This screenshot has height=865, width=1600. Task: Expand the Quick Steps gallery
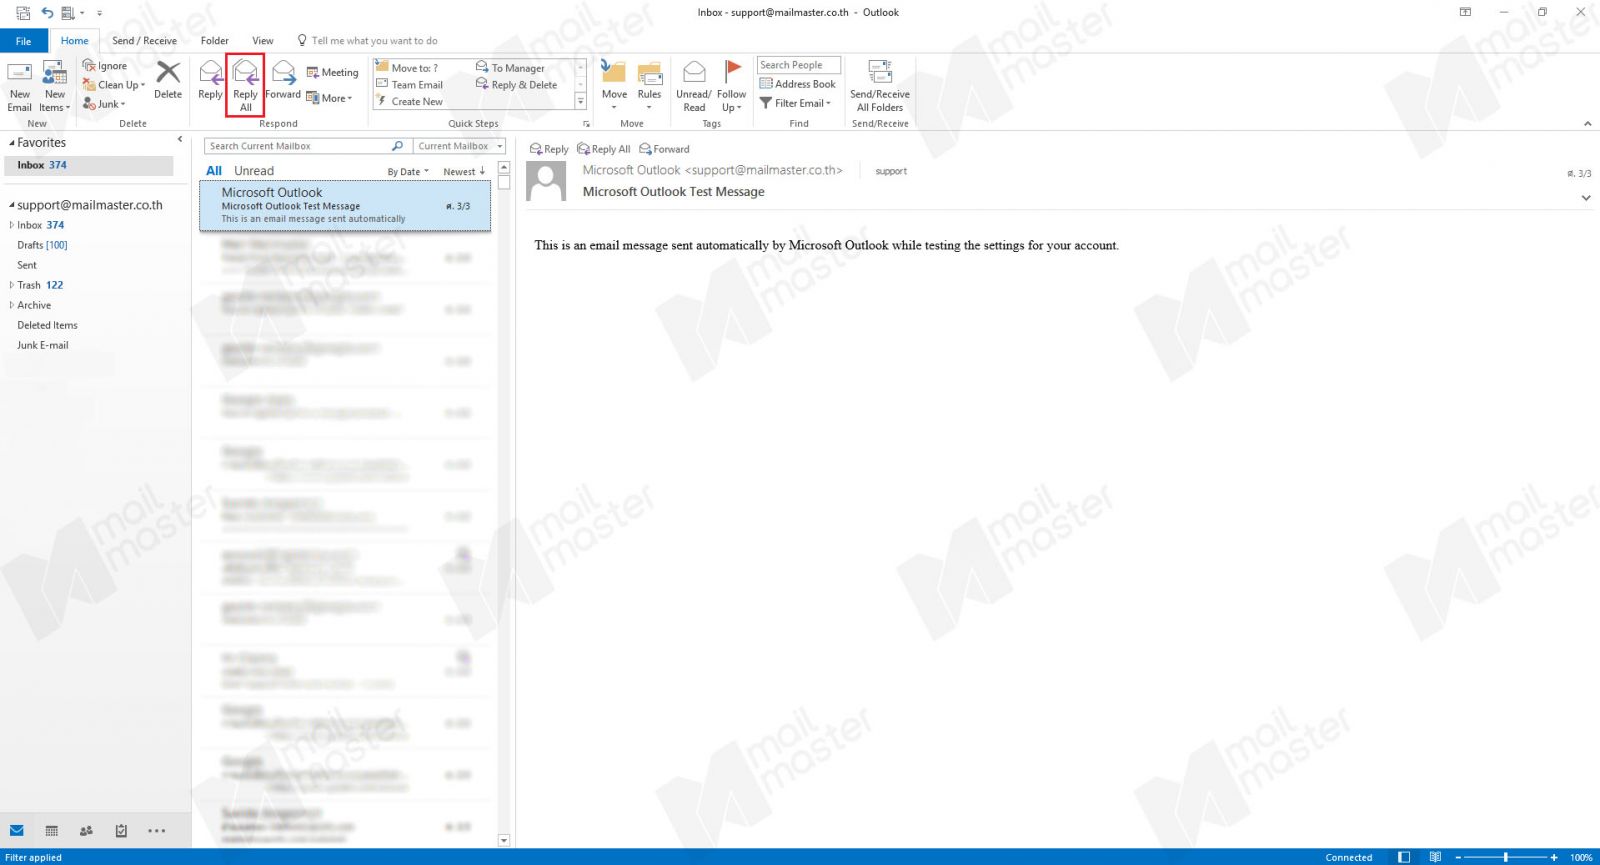click(580, 102)
